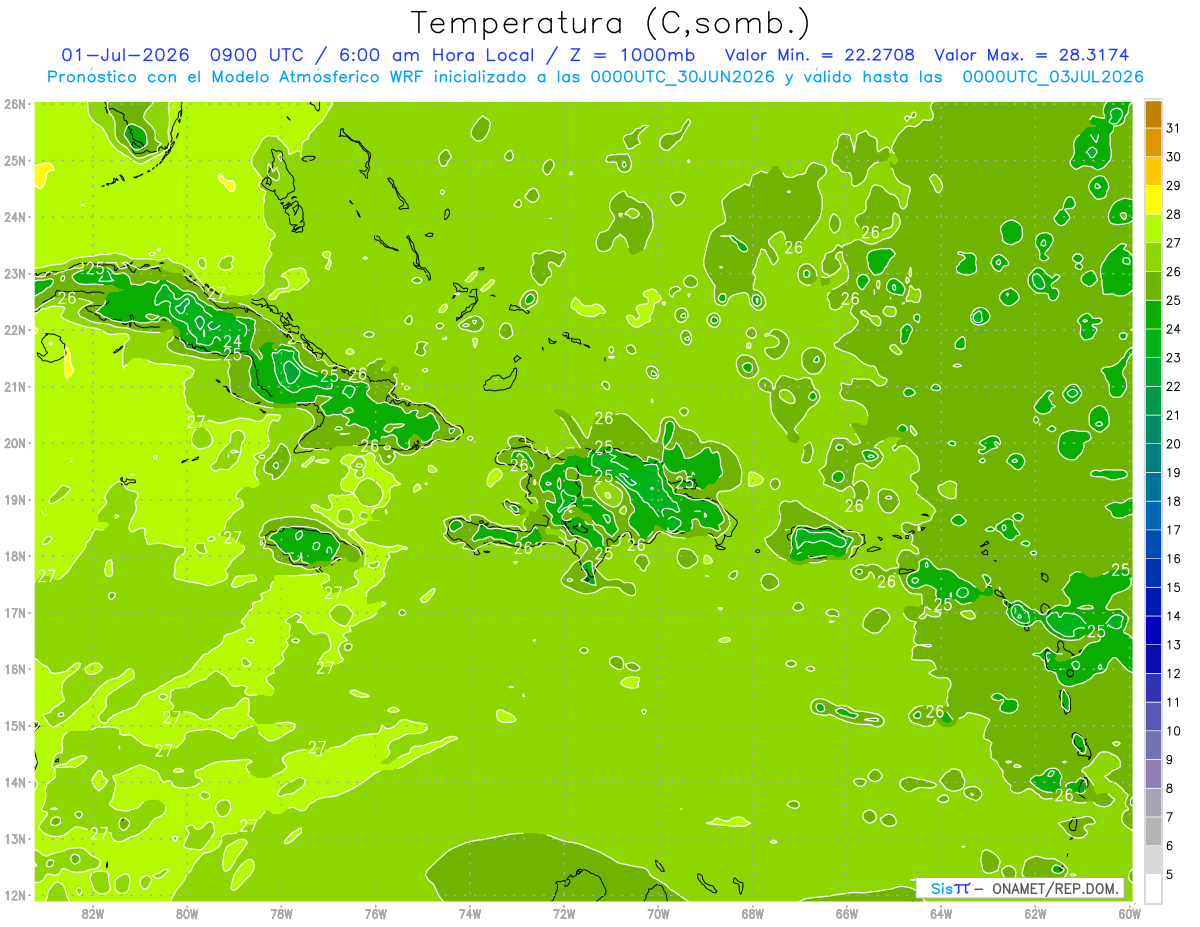This screenshot has width=1200, height=927.
Task: Click the gray legend band between 6 and 7
Action: coord(1153,831)
